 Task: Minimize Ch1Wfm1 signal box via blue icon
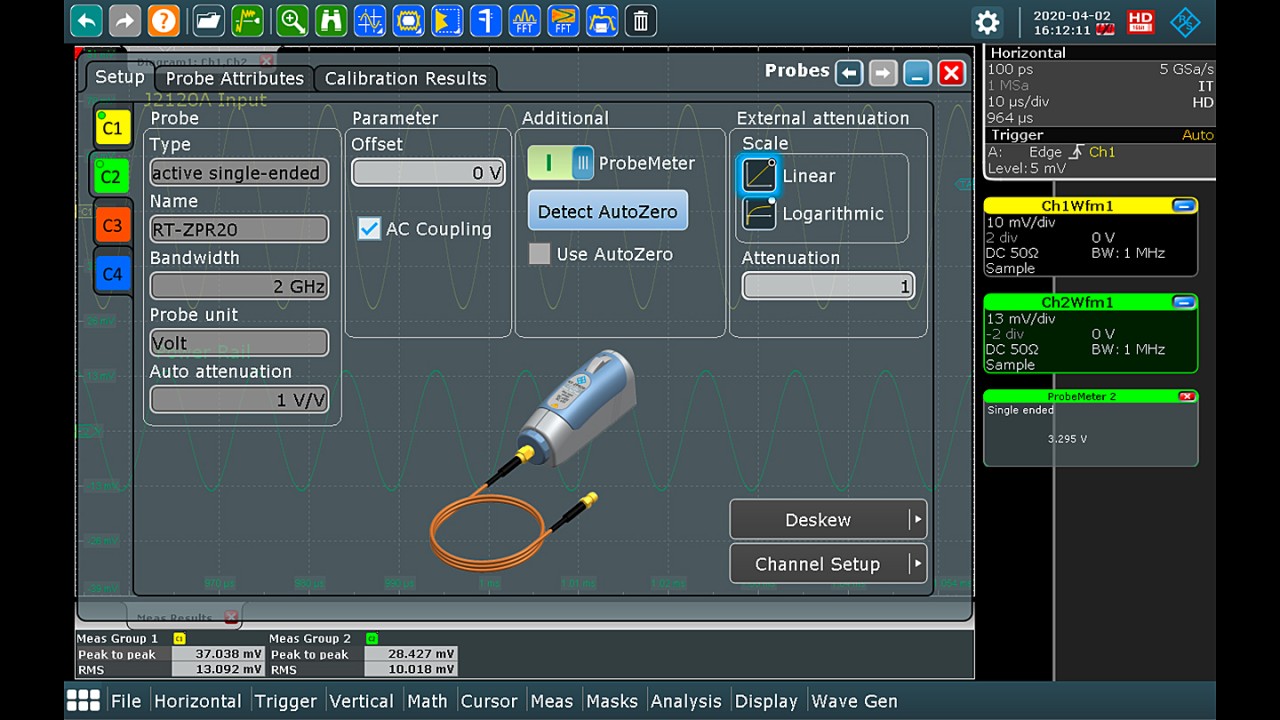(1183, 205)
